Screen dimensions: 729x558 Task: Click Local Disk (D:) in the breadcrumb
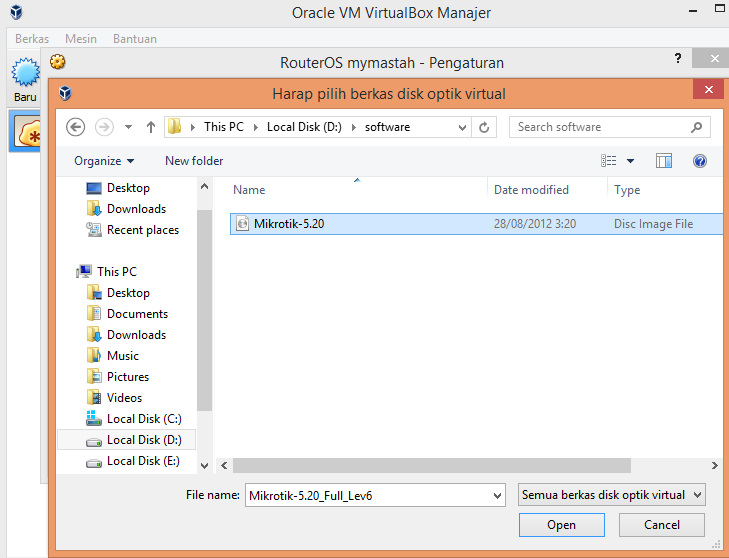click(304, 127)
